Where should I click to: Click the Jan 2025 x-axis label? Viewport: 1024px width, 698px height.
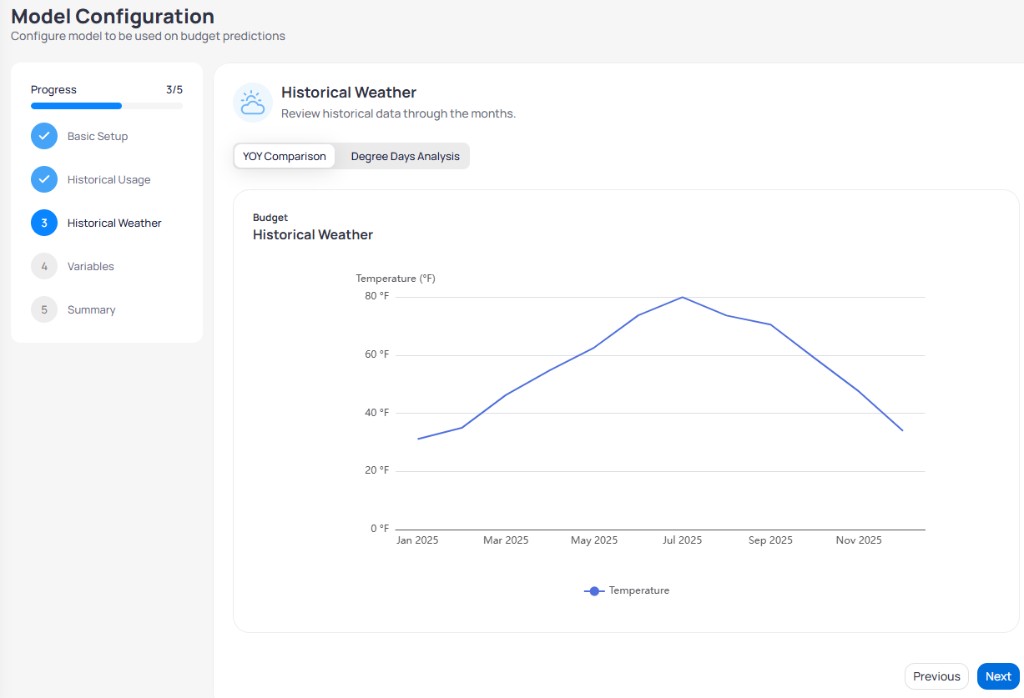coord(417,540)
